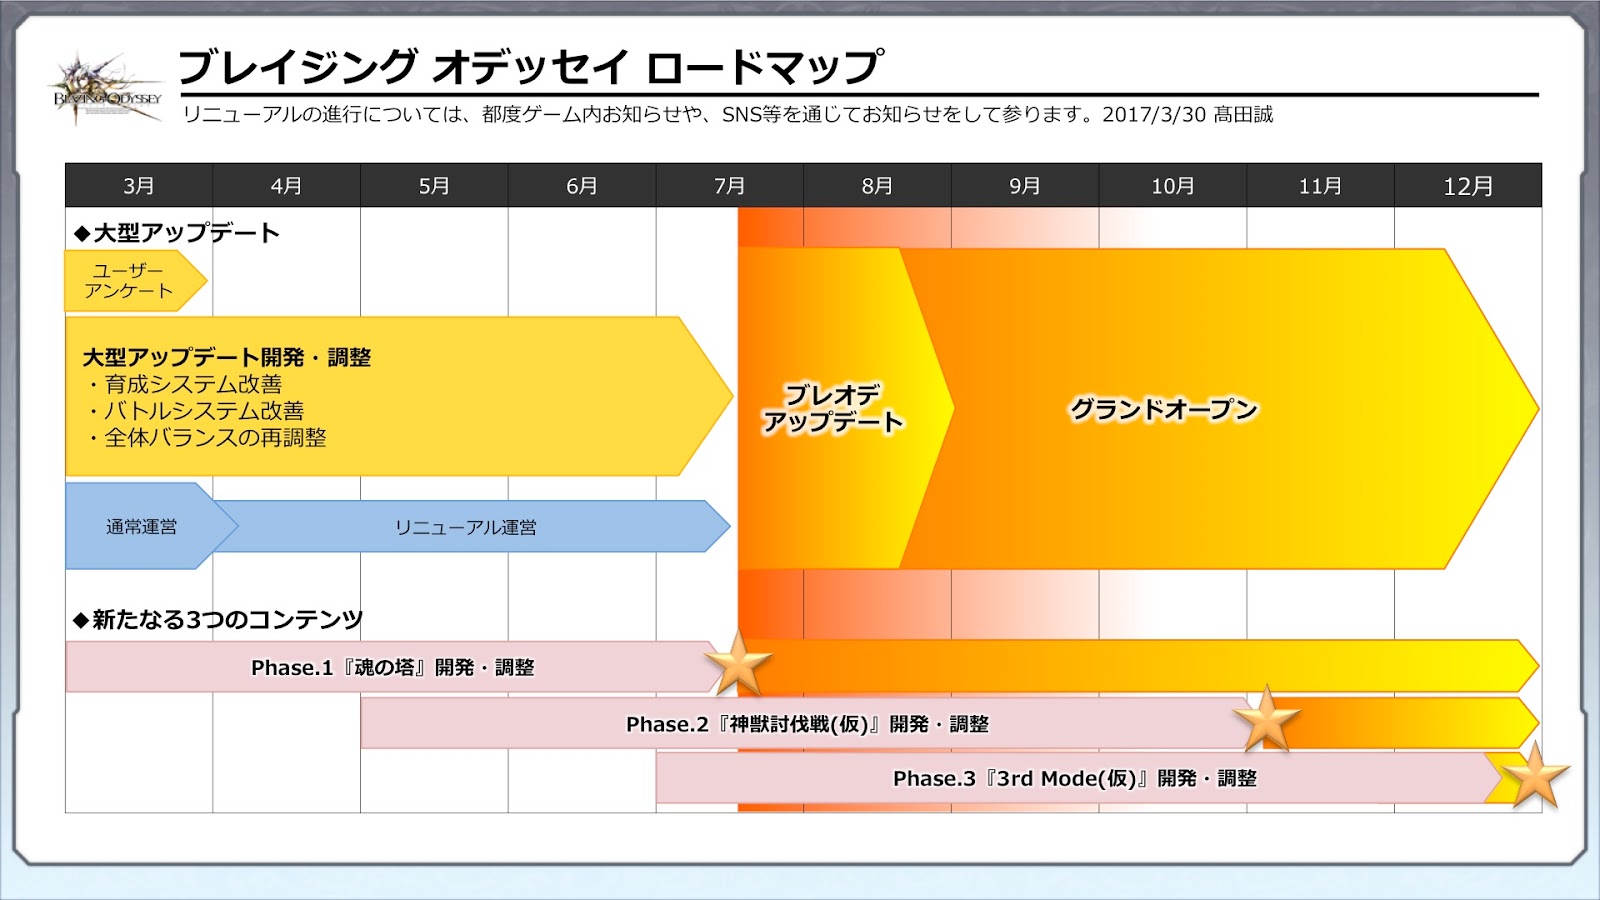Image resolution: width=1600 pixels, height=900 pixels.
Task: Click the 2017/3/30 髙田誠 signature
Action: (1188, 115)
